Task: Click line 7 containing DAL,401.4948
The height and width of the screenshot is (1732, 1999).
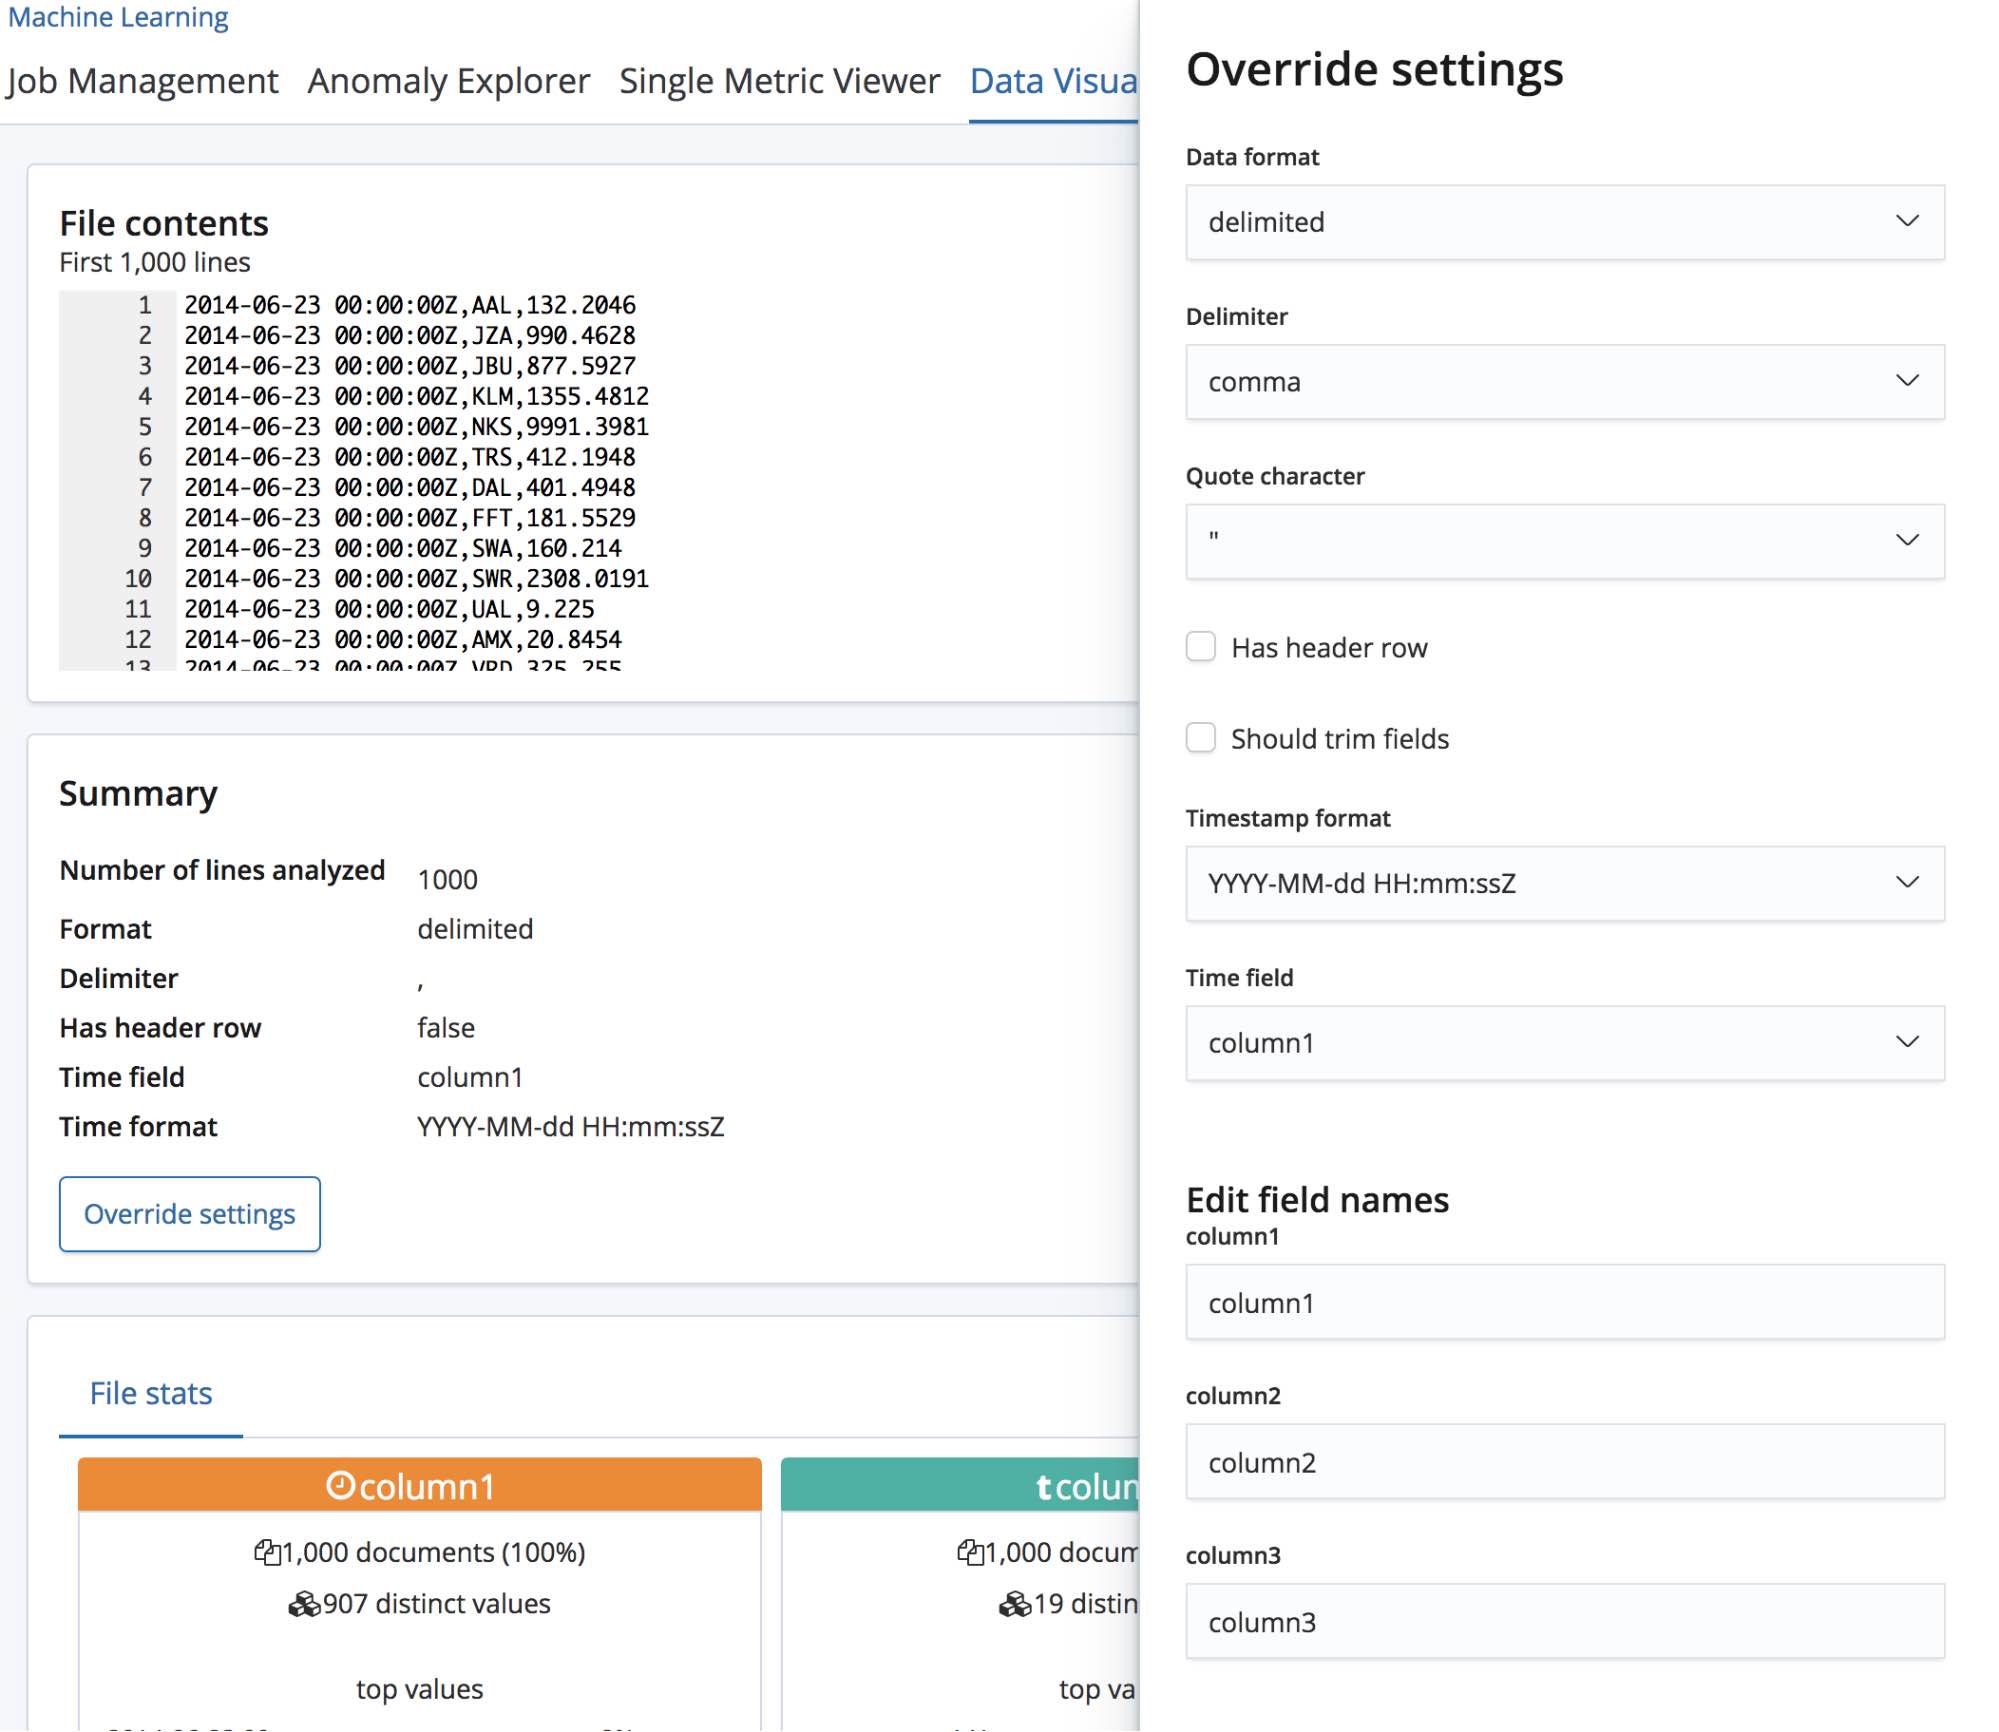Action: click(410, 488)
